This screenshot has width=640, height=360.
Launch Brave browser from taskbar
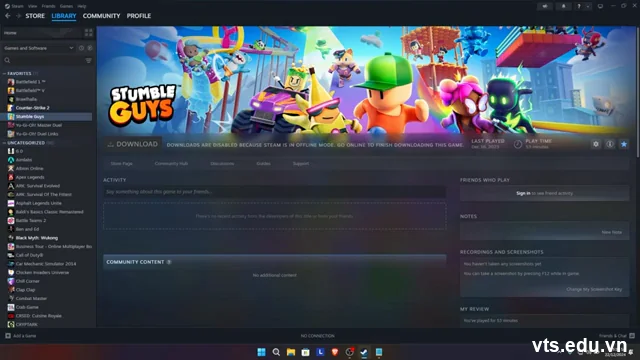[335, 352]
